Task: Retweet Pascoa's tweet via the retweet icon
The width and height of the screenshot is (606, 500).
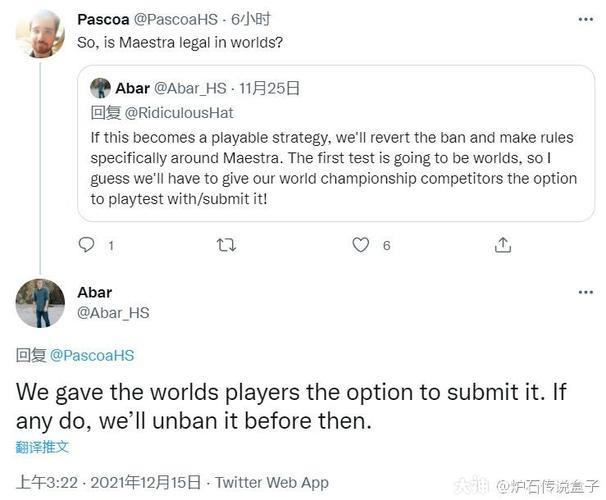Action: pos(226,244)
